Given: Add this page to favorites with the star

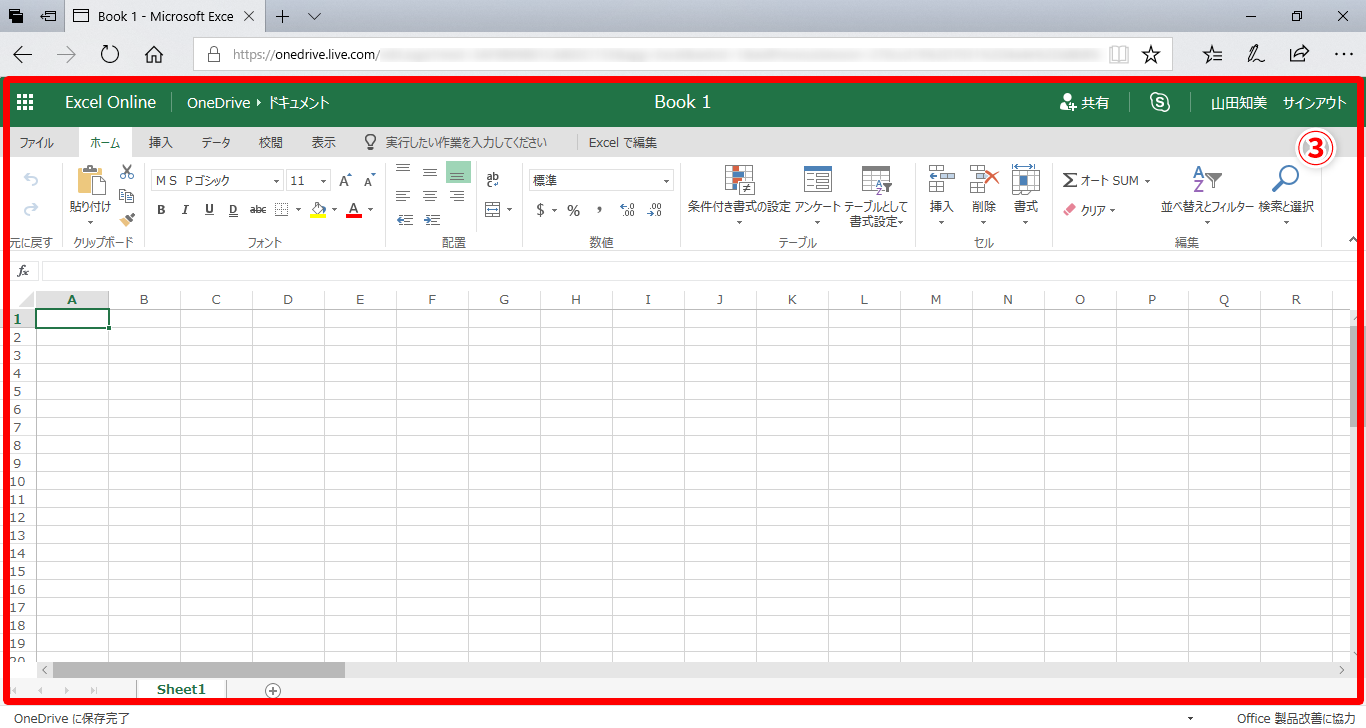Looking at the screenshot, I should click(1151, 54).
